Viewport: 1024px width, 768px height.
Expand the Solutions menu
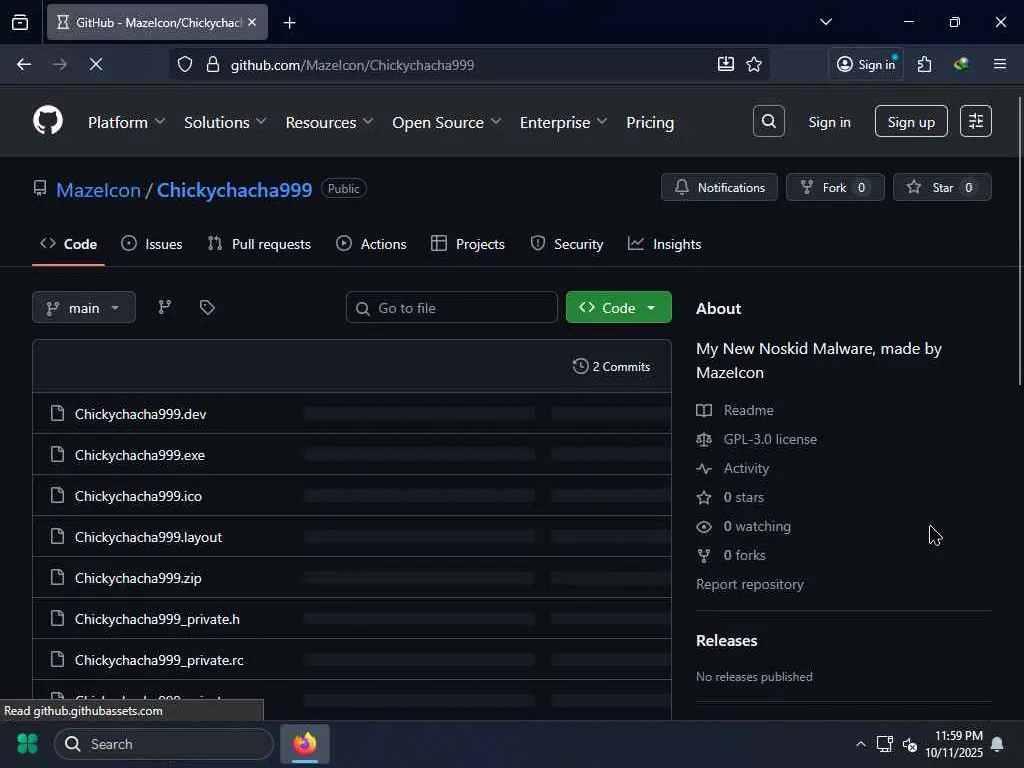225,122
